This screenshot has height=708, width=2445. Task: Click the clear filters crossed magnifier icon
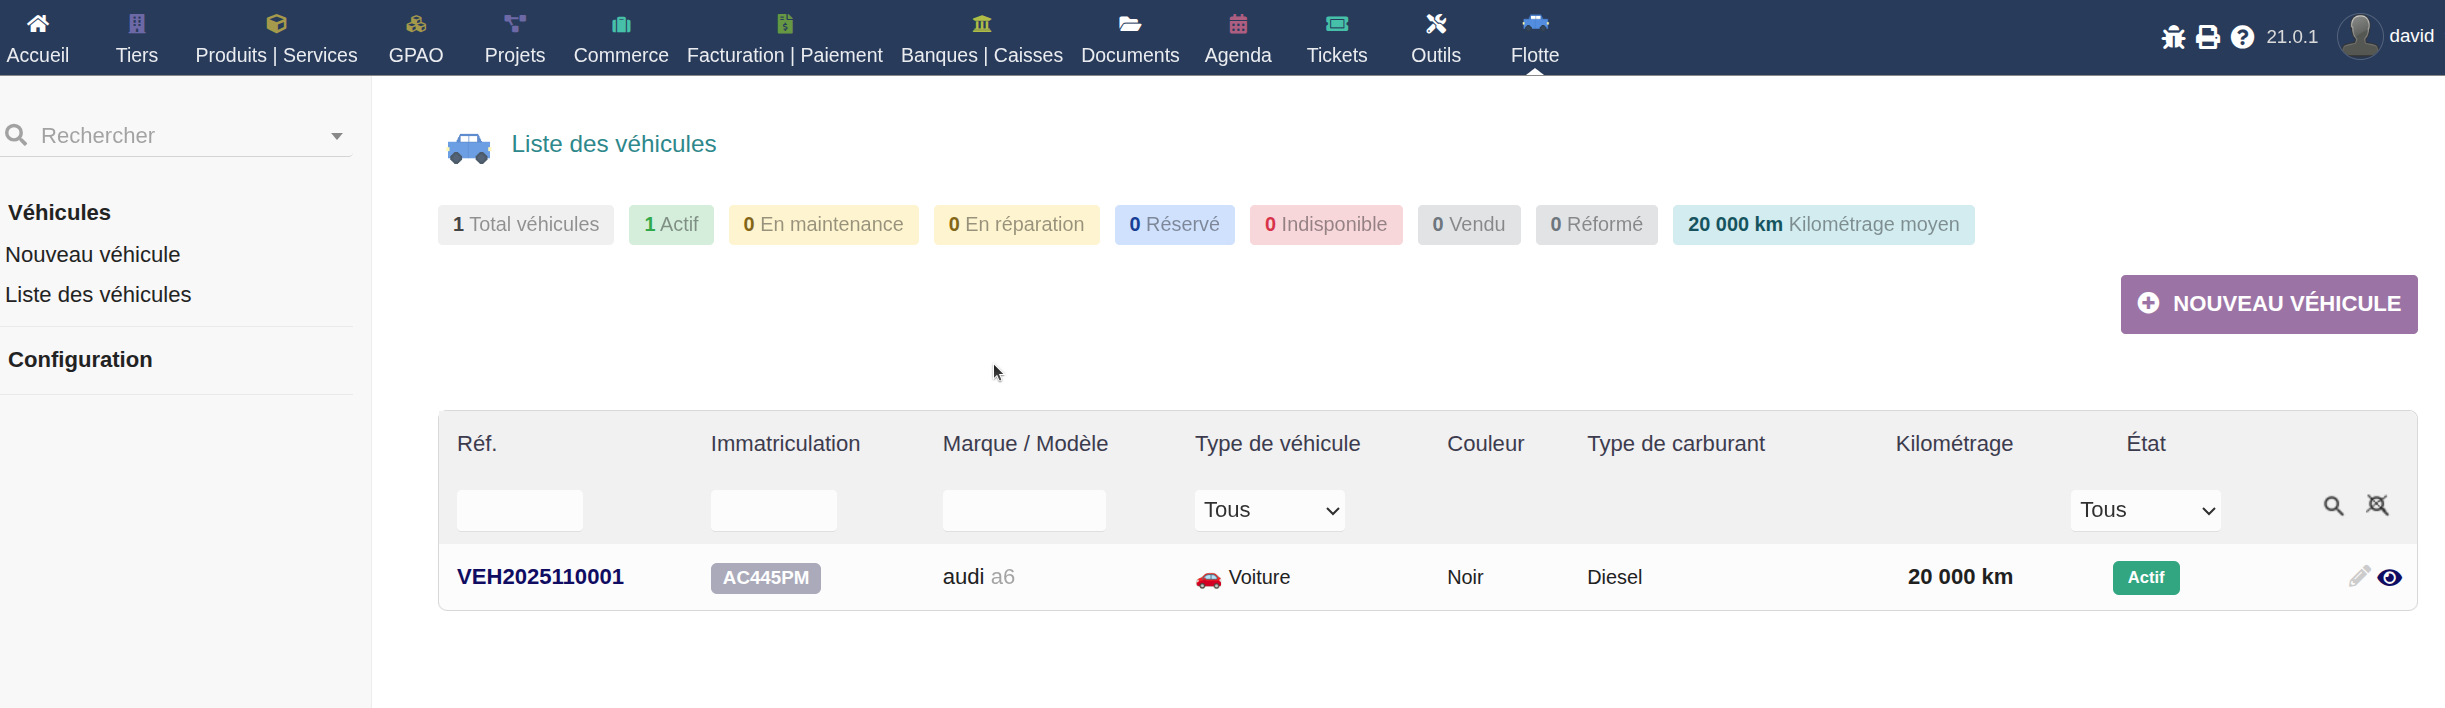click(x=2377, y=505)
